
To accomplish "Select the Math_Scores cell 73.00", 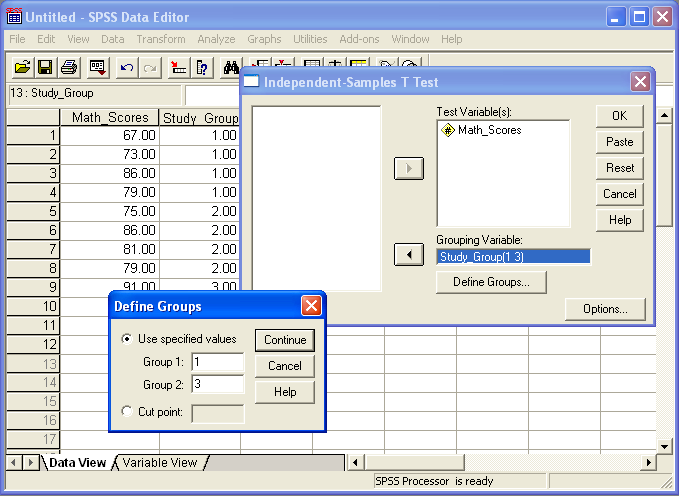I will pos(110,154).
